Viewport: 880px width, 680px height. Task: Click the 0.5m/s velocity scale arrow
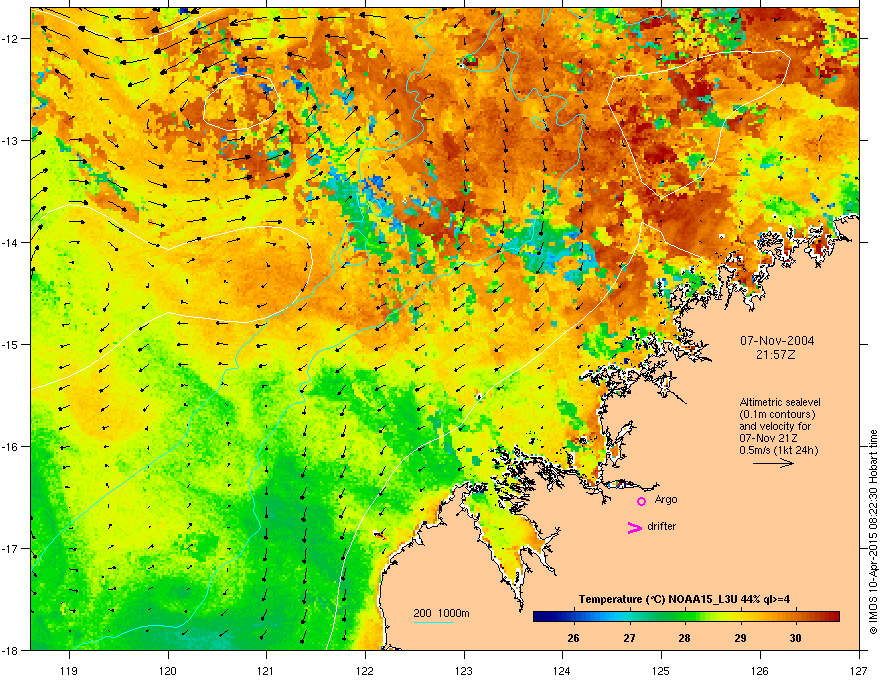click(x=773, y=463)
